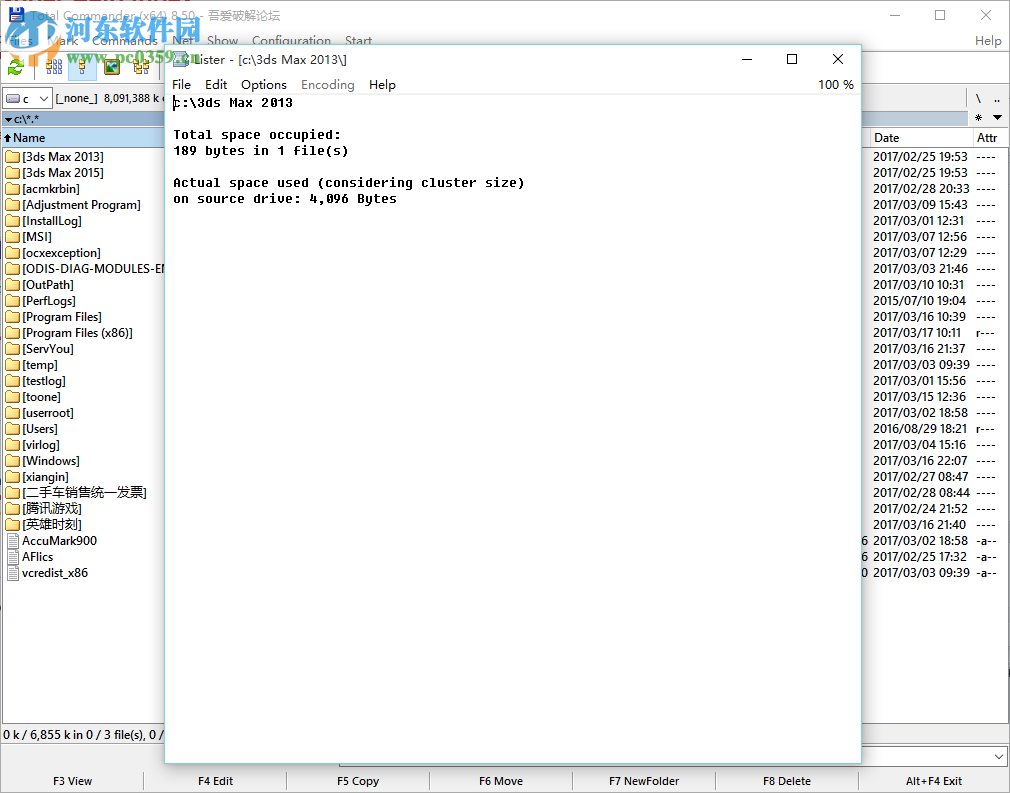The image size is (1010, 793).
Task: Click the 100 % zoom indicator in Lister
Action: click(x=835, y=84)
